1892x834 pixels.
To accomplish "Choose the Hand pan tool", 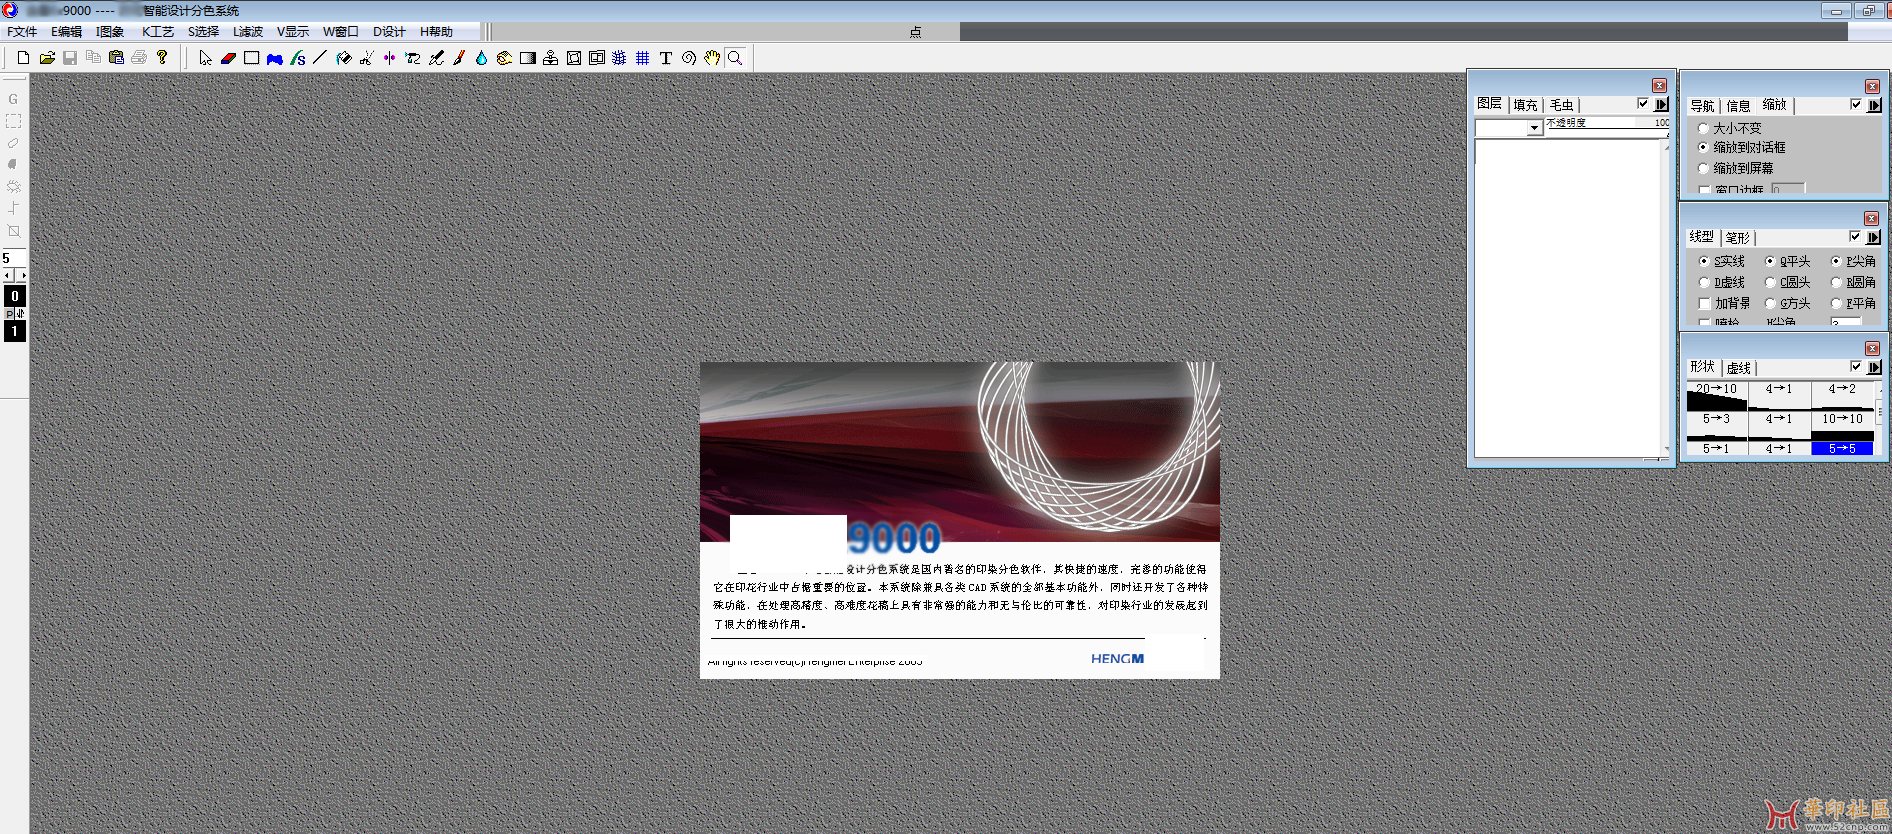I will 711,58.
